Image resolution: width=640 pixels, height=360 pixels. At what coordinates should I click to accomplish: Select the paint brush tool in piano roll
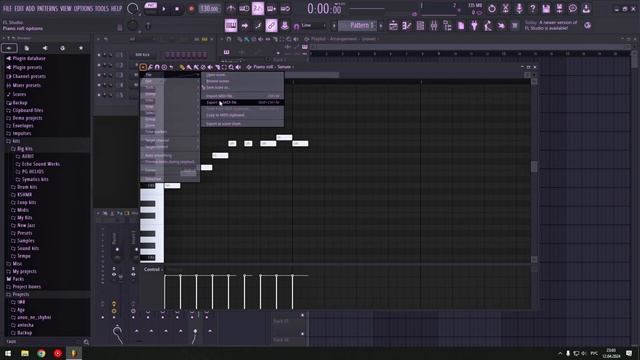[x=189, y=67]
